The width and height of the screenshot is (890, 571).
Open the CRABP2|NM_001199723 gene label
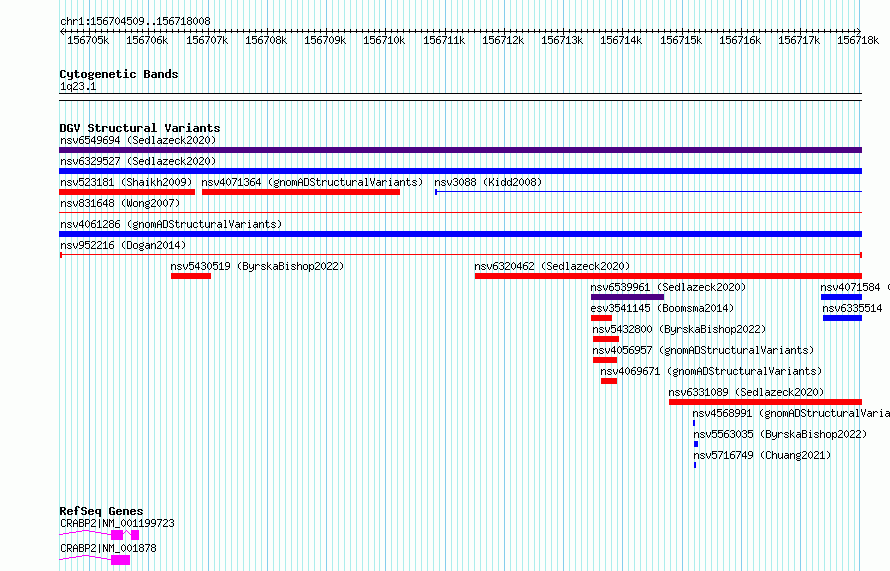coord(117,523)
